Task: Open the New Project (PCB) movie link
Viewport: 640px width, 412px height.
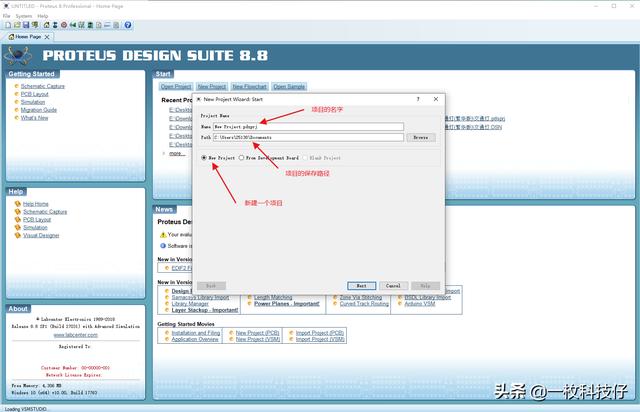Action: click(x=258, y=333)
